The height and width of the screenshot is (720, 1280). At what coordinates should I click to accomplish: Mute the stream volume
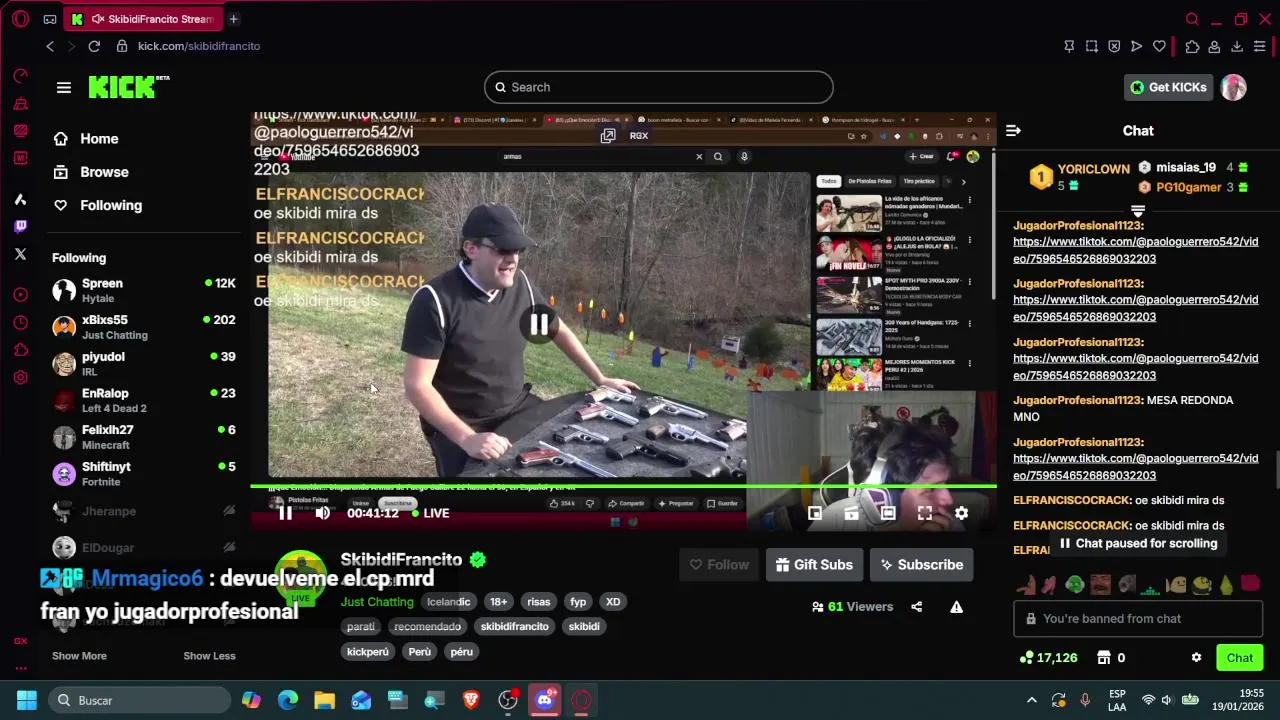pos(322,513)
